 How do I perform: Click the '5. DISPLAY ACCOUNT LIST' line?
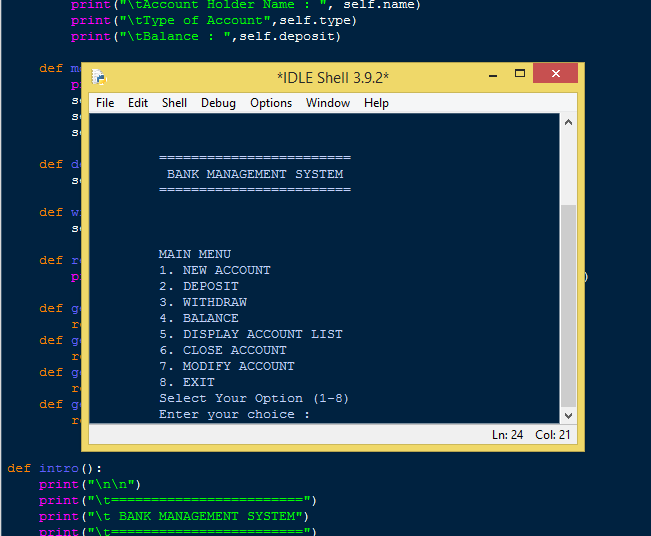251,334
